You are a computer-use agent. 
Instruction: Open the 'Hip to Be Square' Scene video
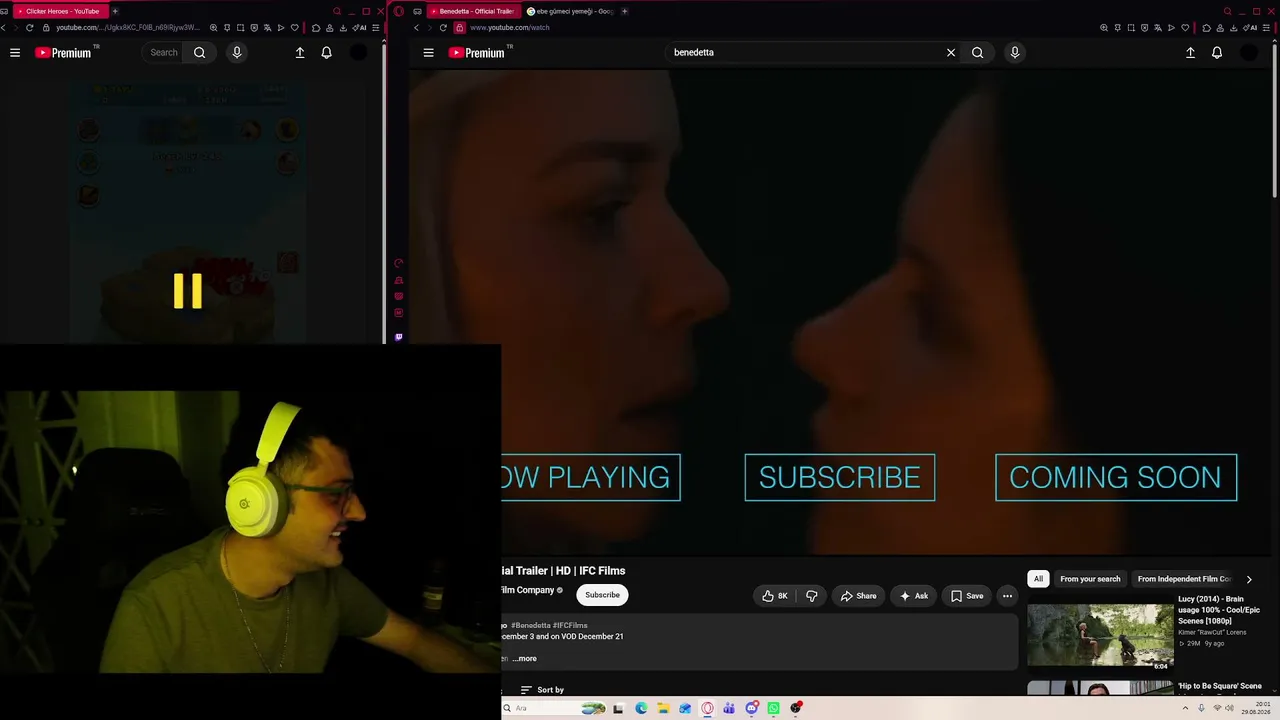(1219, 686)
